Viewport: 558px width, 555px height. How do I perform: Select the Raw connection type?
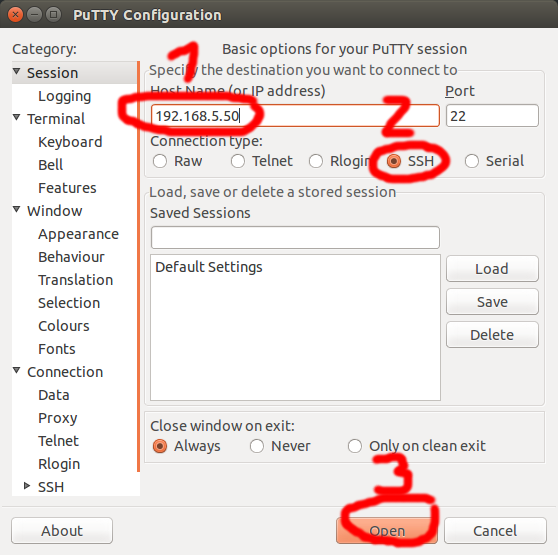pyautogui.click(x=160, y=161)
